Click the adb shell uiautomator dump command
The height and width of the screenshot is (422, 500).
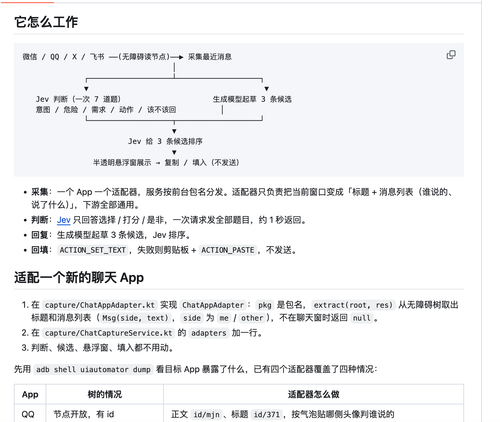[93, 369]
